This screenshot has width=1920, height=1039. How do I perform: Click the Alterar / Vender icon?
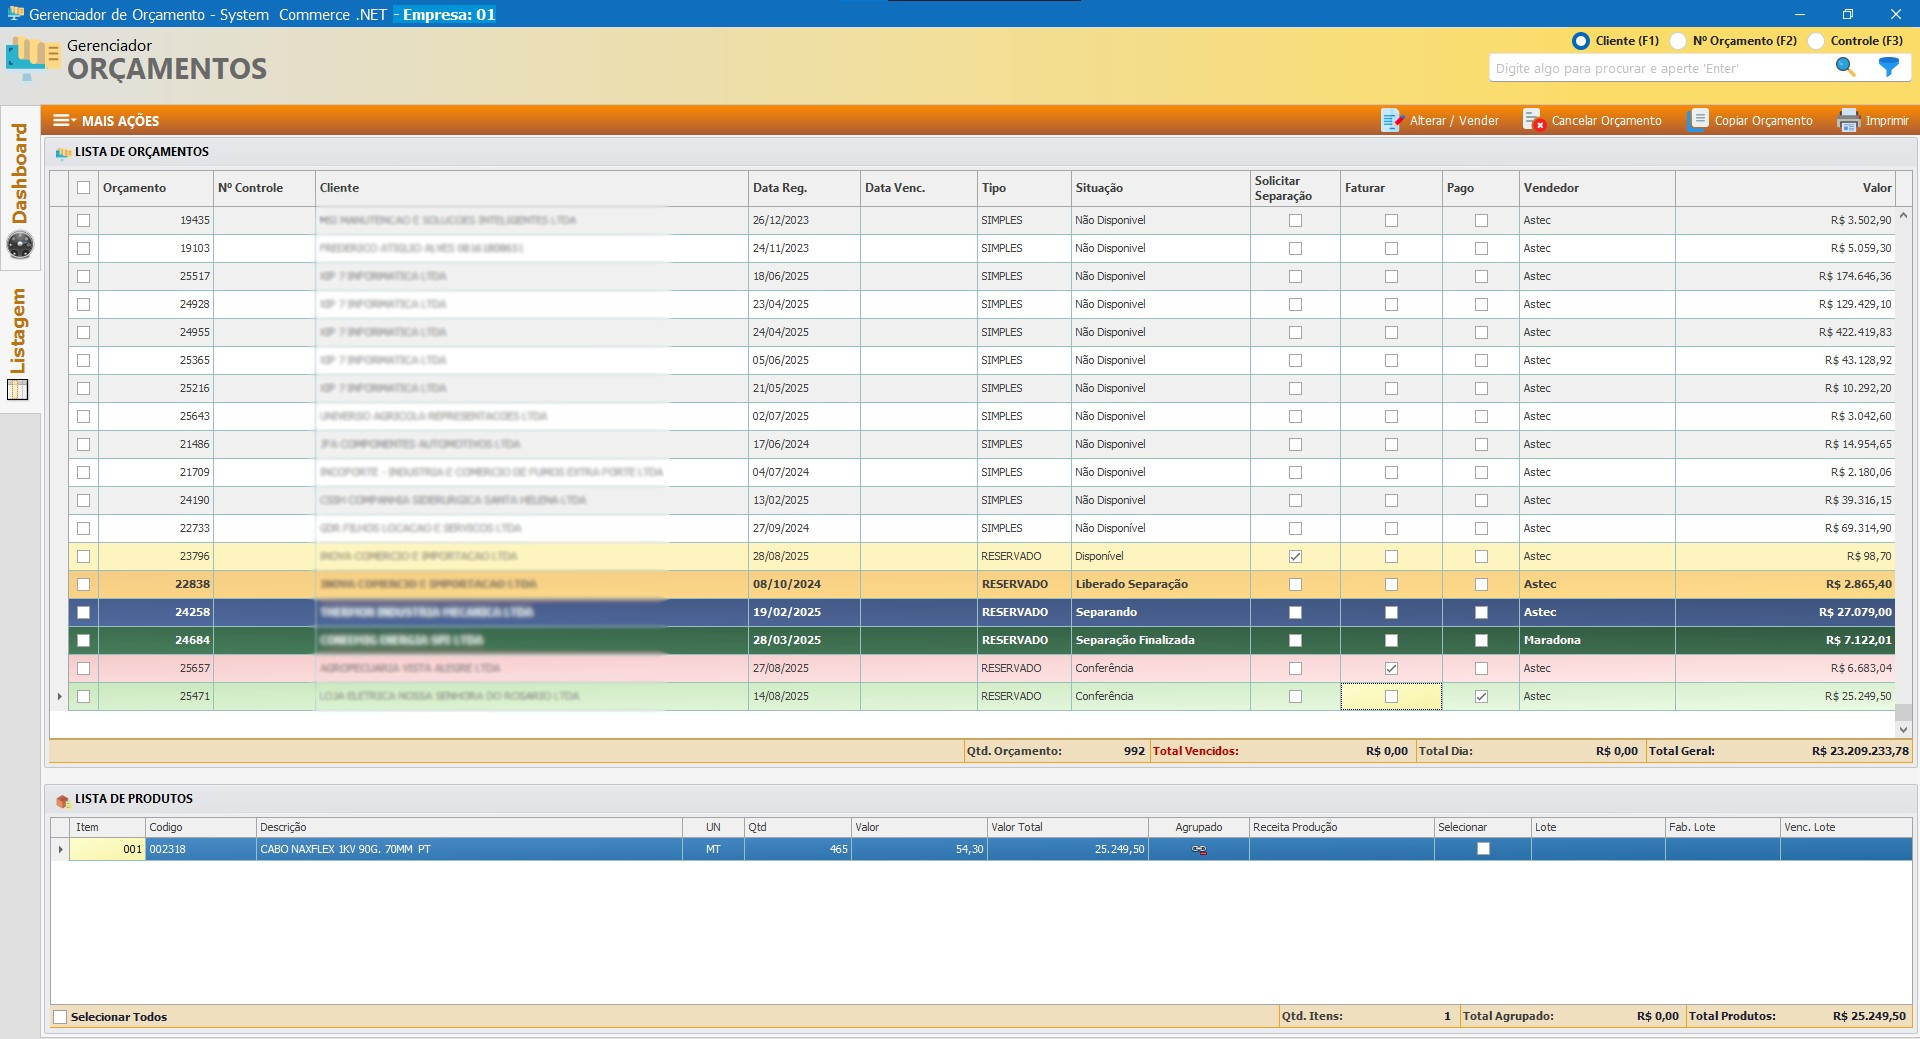[x=1391, y=120]
